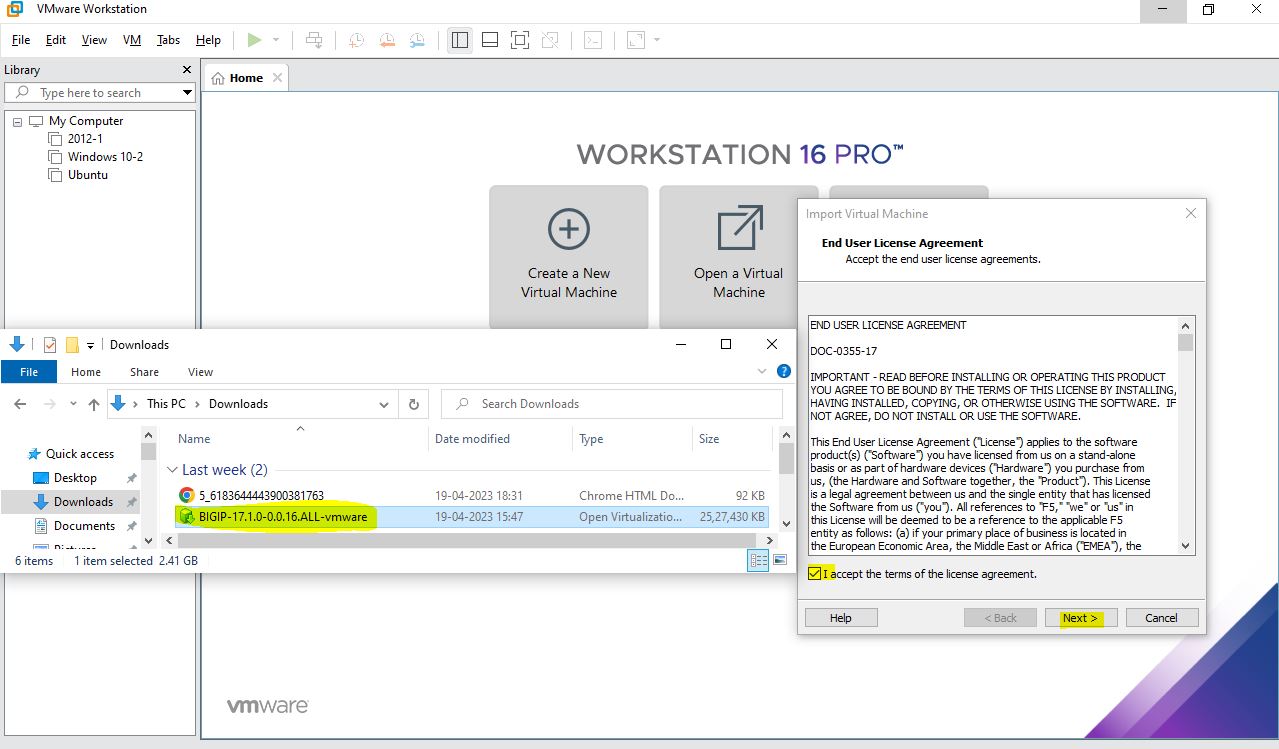Open the snapshot manager wrench icon
The width and height of the screenshot is (1279, 749).
tap(416, 40)
